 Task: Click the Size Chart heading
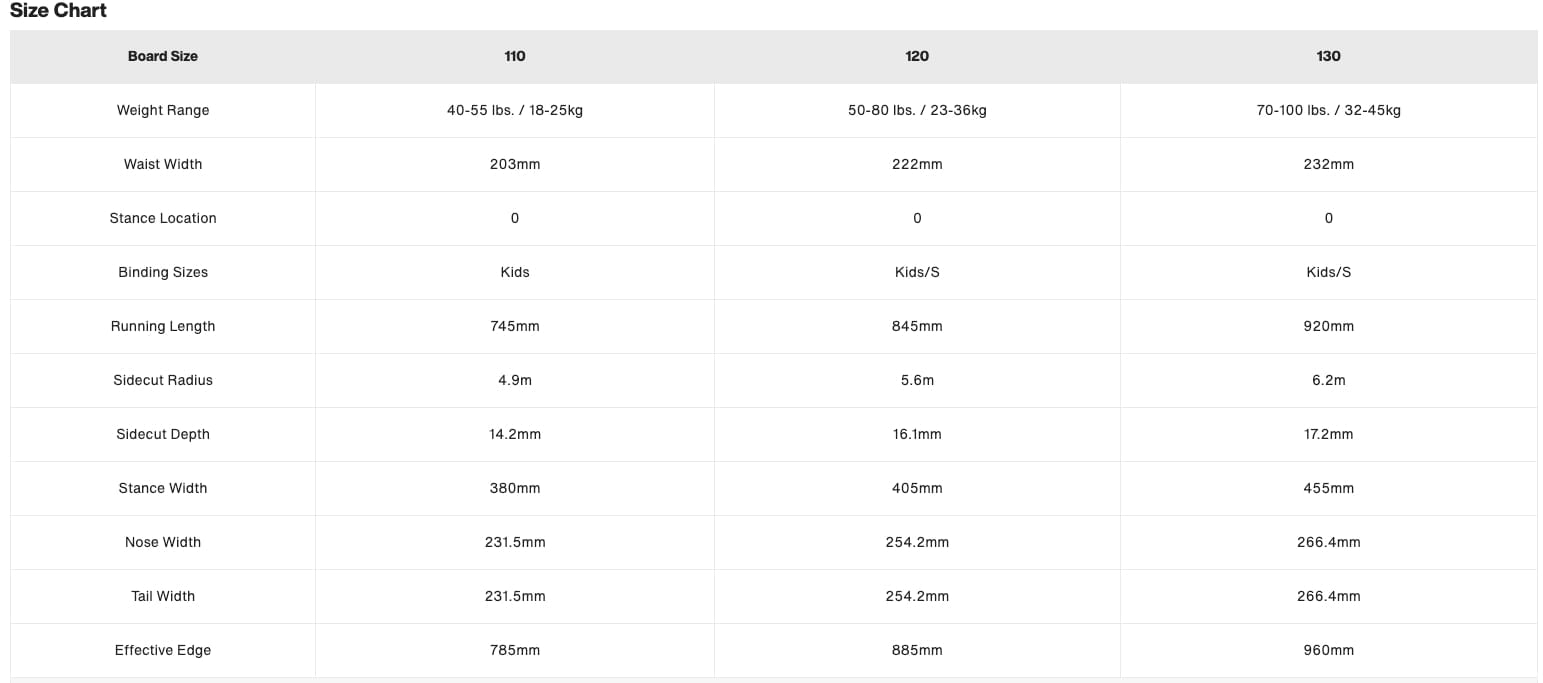(58, 11)
